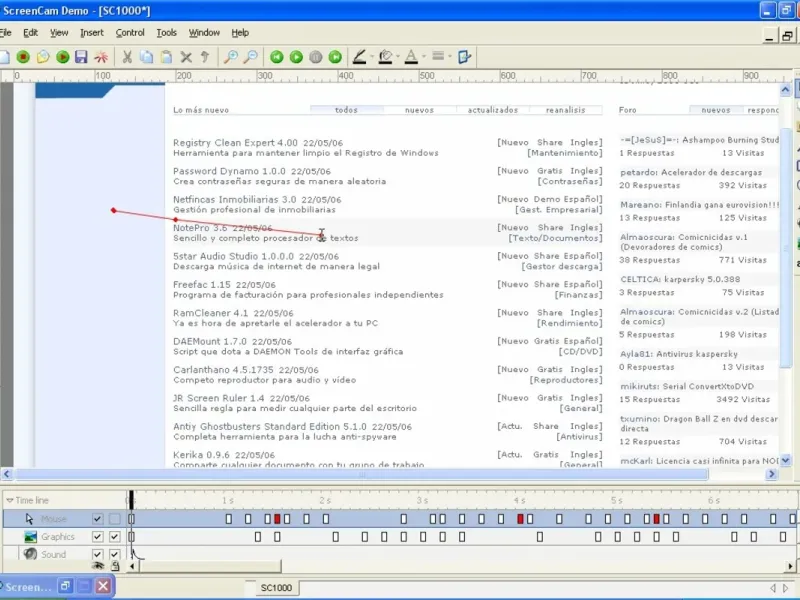
Task: Click the red Record button in toolbar
Action: 23,57
